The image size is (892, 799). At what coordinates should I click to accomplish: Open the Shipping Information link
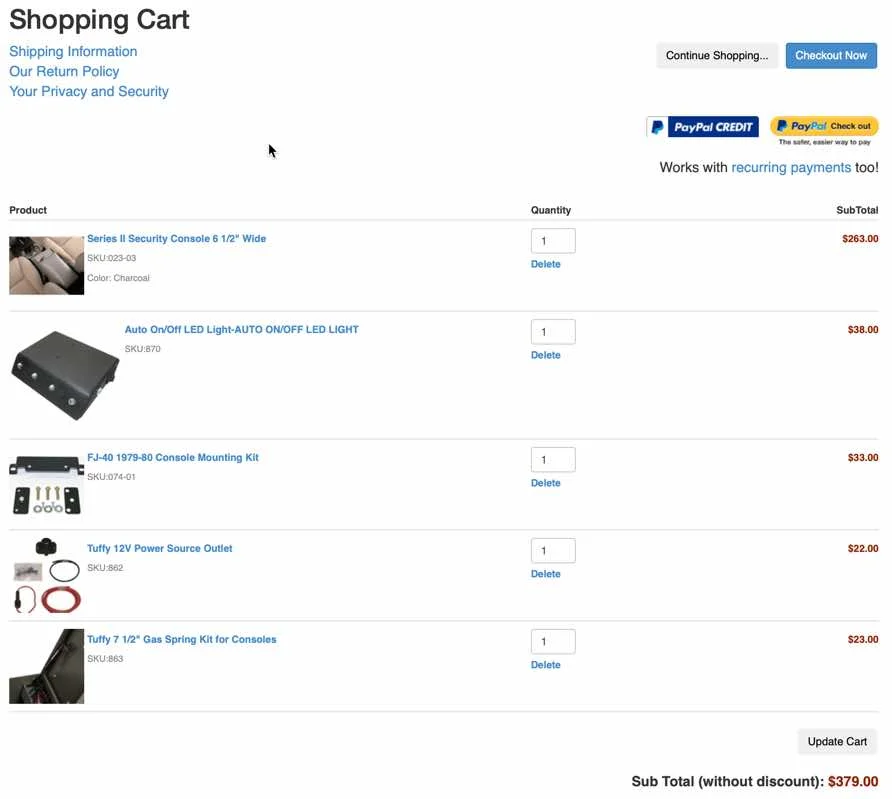click(x=73, y=52)
